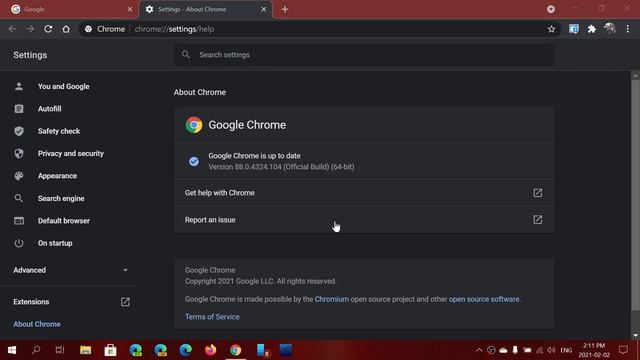Go to the home page
Viewport: 640px width, 360px height.
[66, 29]
